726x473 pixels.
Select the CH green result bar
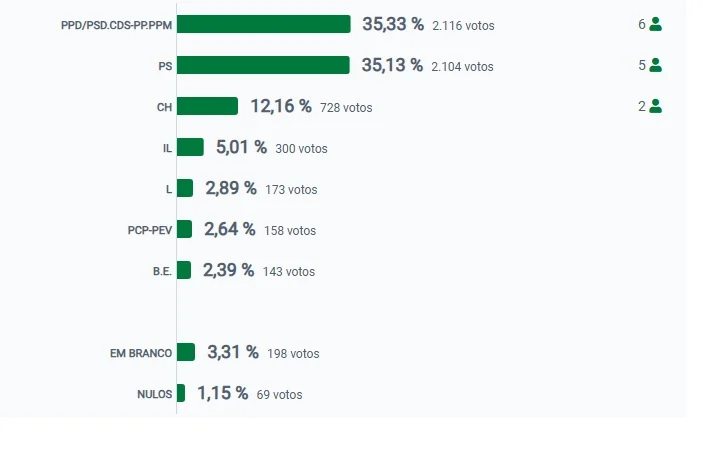(207, 106)
